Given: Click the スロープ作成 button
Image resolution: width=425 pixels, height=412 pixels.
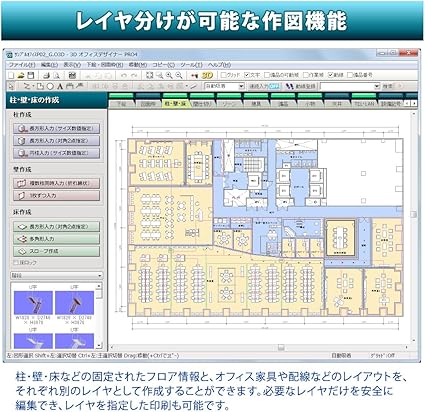Looking at the screenshot, I should [56, 251].
